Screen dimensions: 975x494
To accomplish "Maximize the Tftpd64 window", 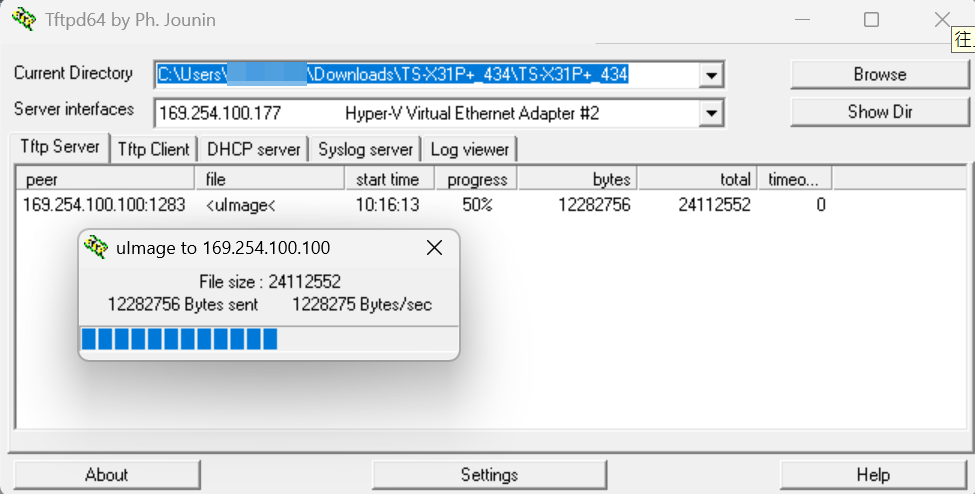I will 871,20.
